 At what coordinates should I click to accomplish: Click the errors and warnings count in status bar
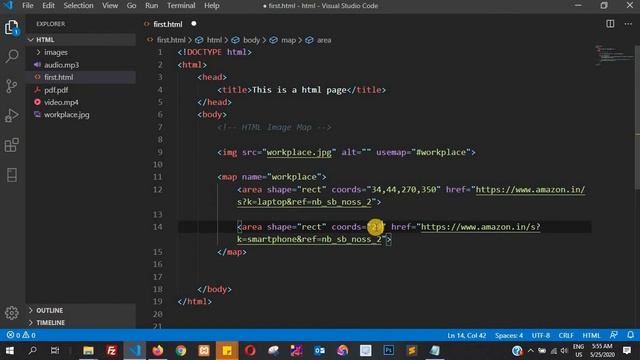coord(21,335)
